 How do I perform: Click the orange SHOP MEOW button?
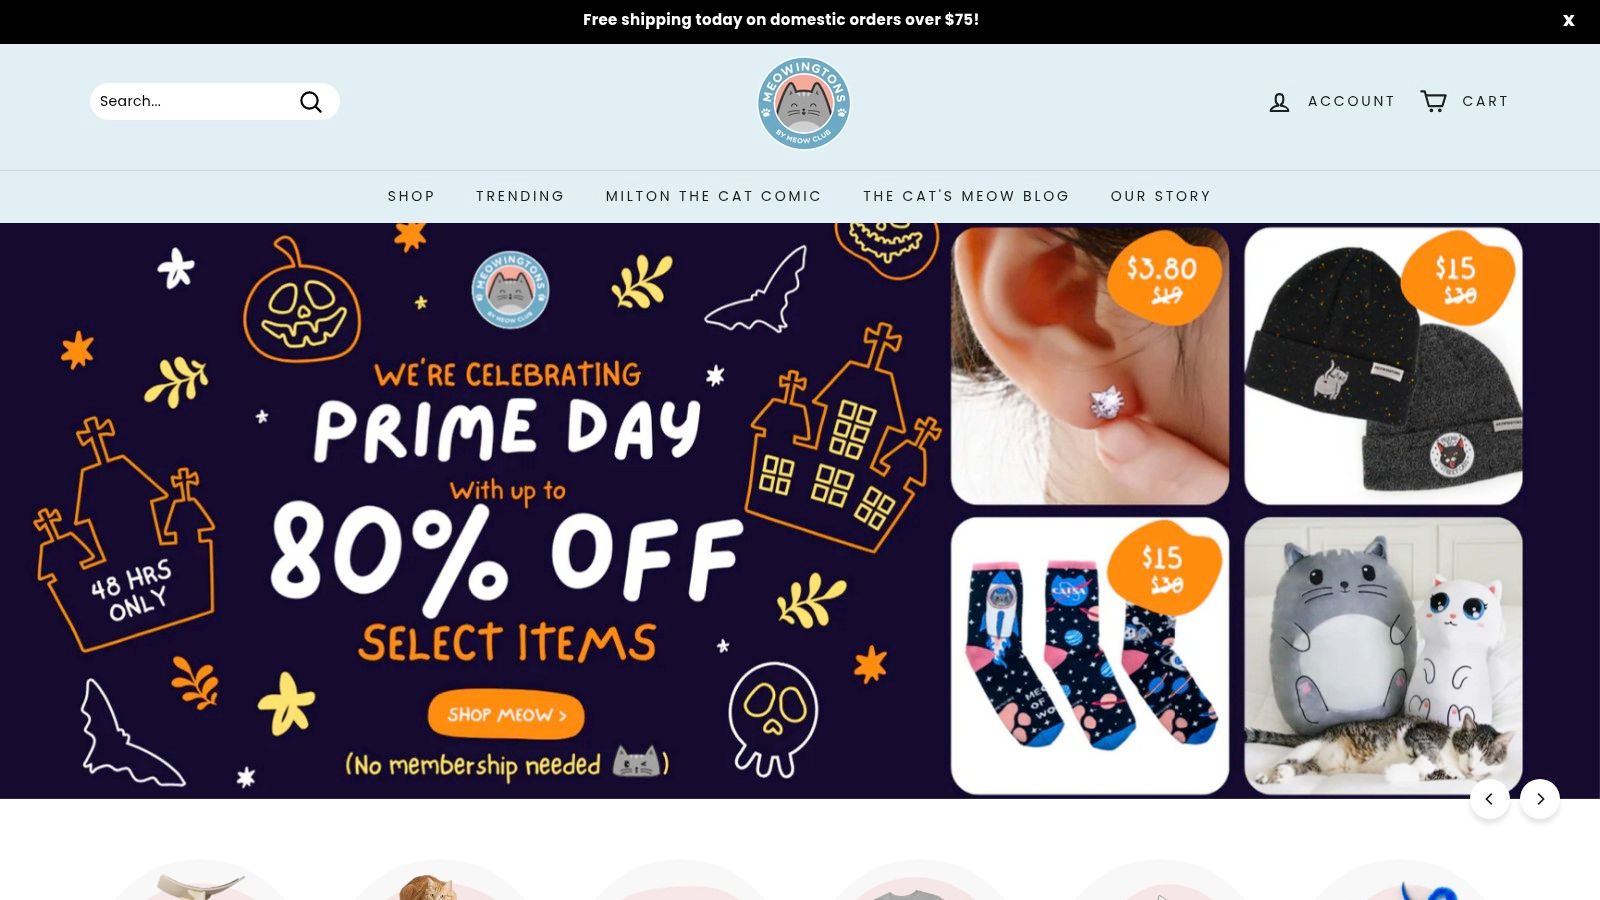tap(506, 715)
